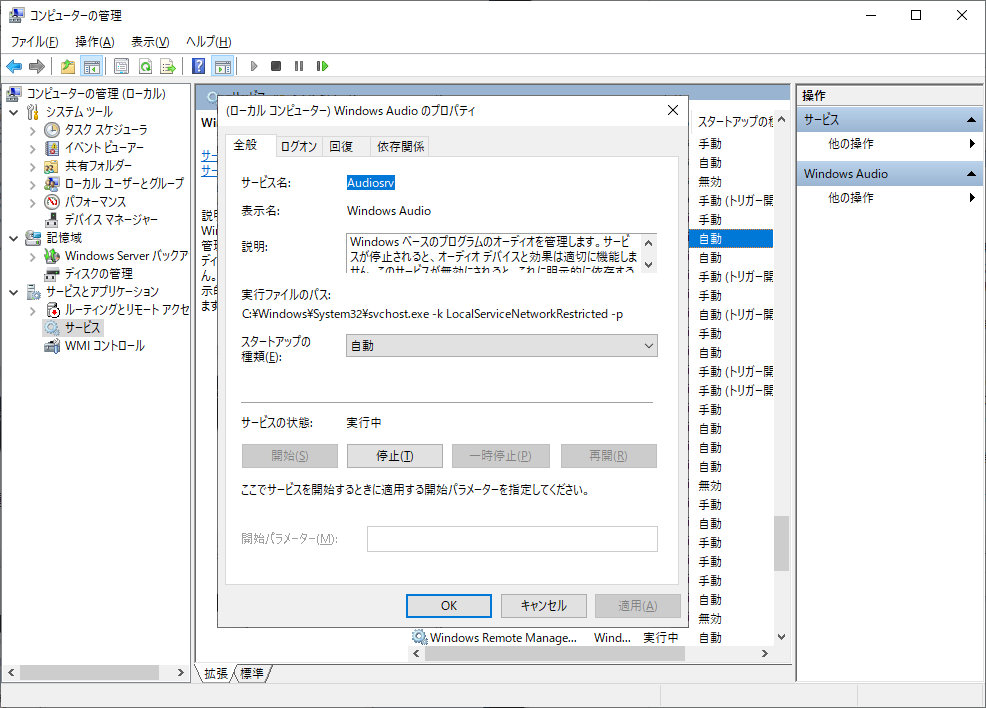Screen dimensions: 986x708
Task: Collapse the 記憶域 tree node
Action: [14, 238]
